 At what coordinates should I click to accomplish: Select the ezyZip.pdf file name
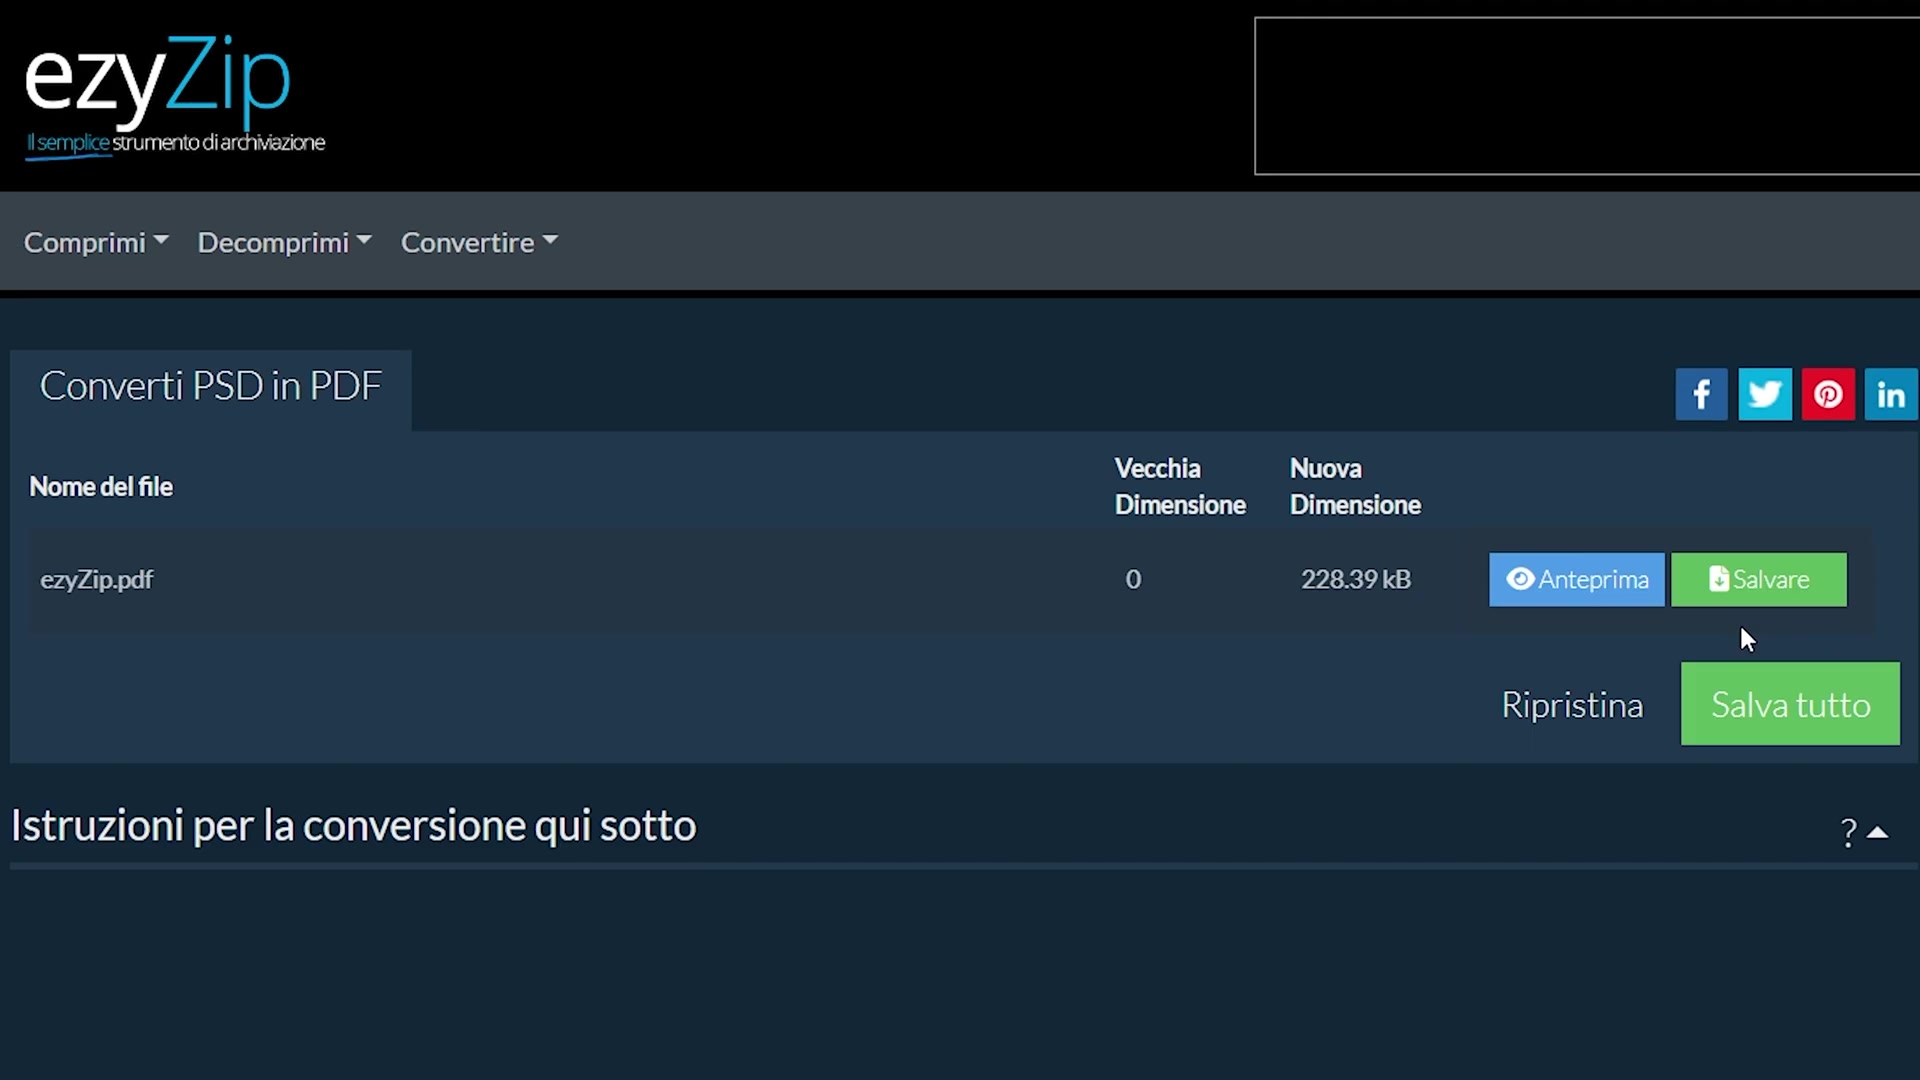[x=97, y=580]
